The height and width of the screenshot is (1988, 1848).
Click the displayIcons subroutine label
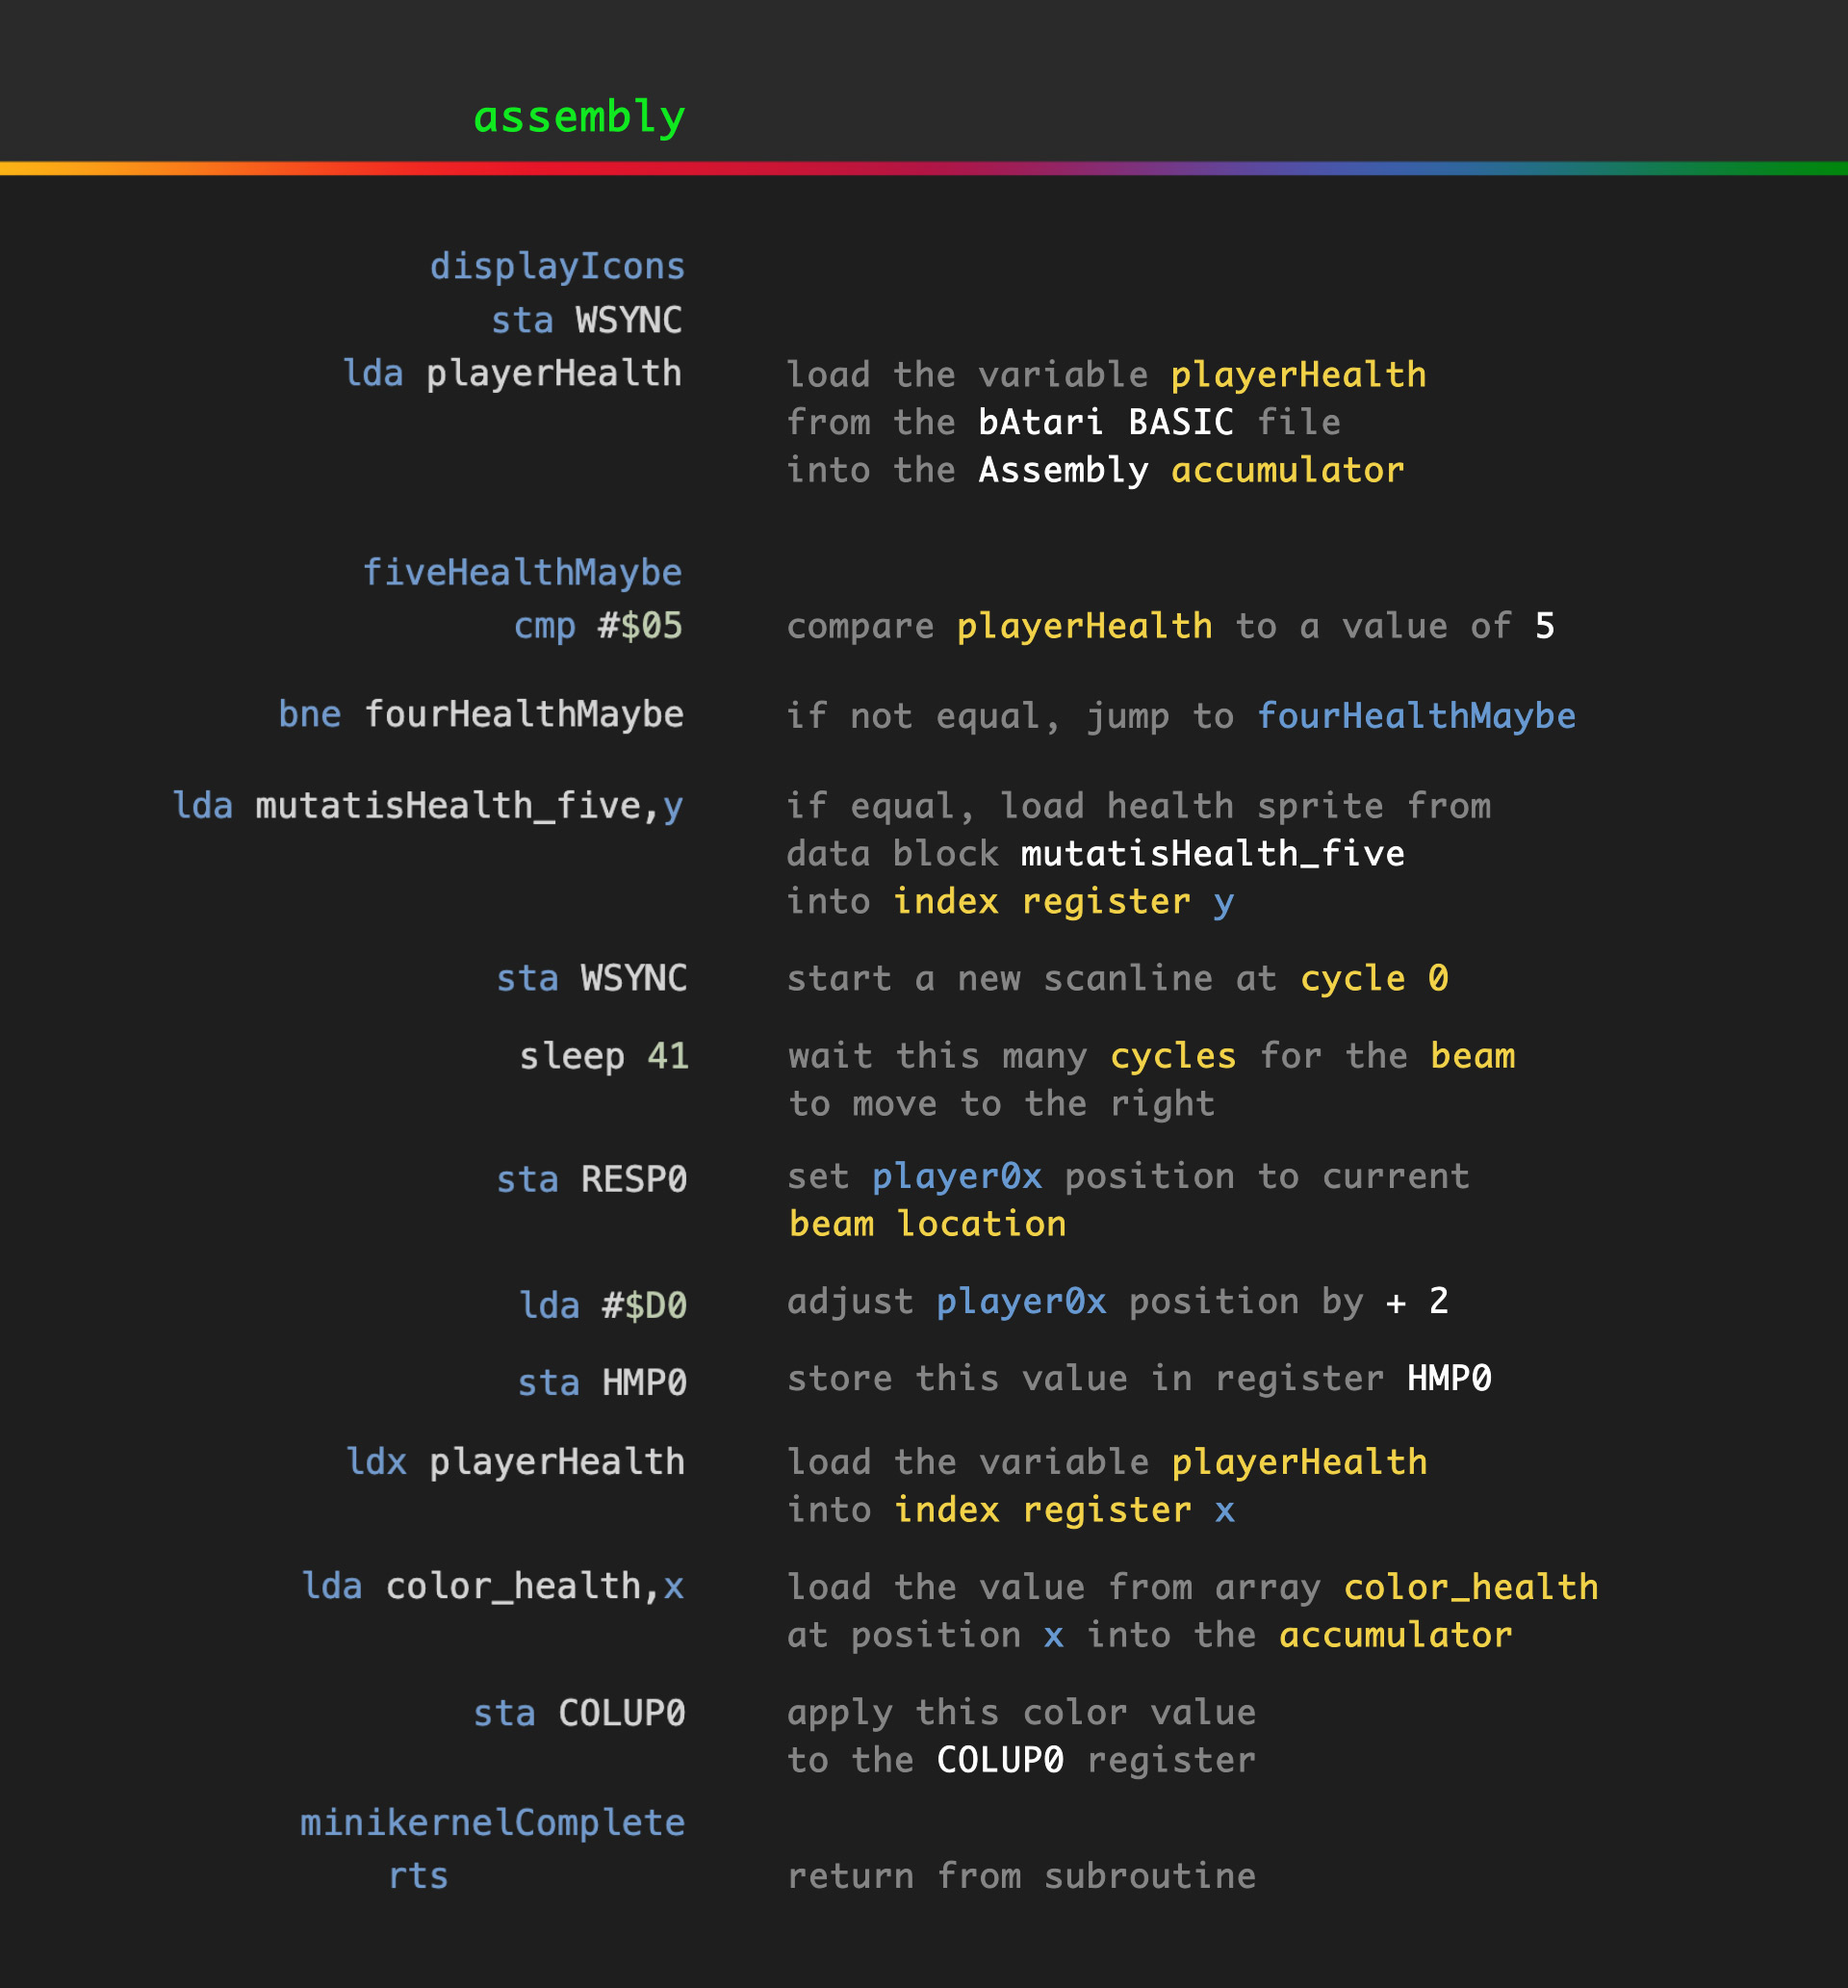coord(557,265)
